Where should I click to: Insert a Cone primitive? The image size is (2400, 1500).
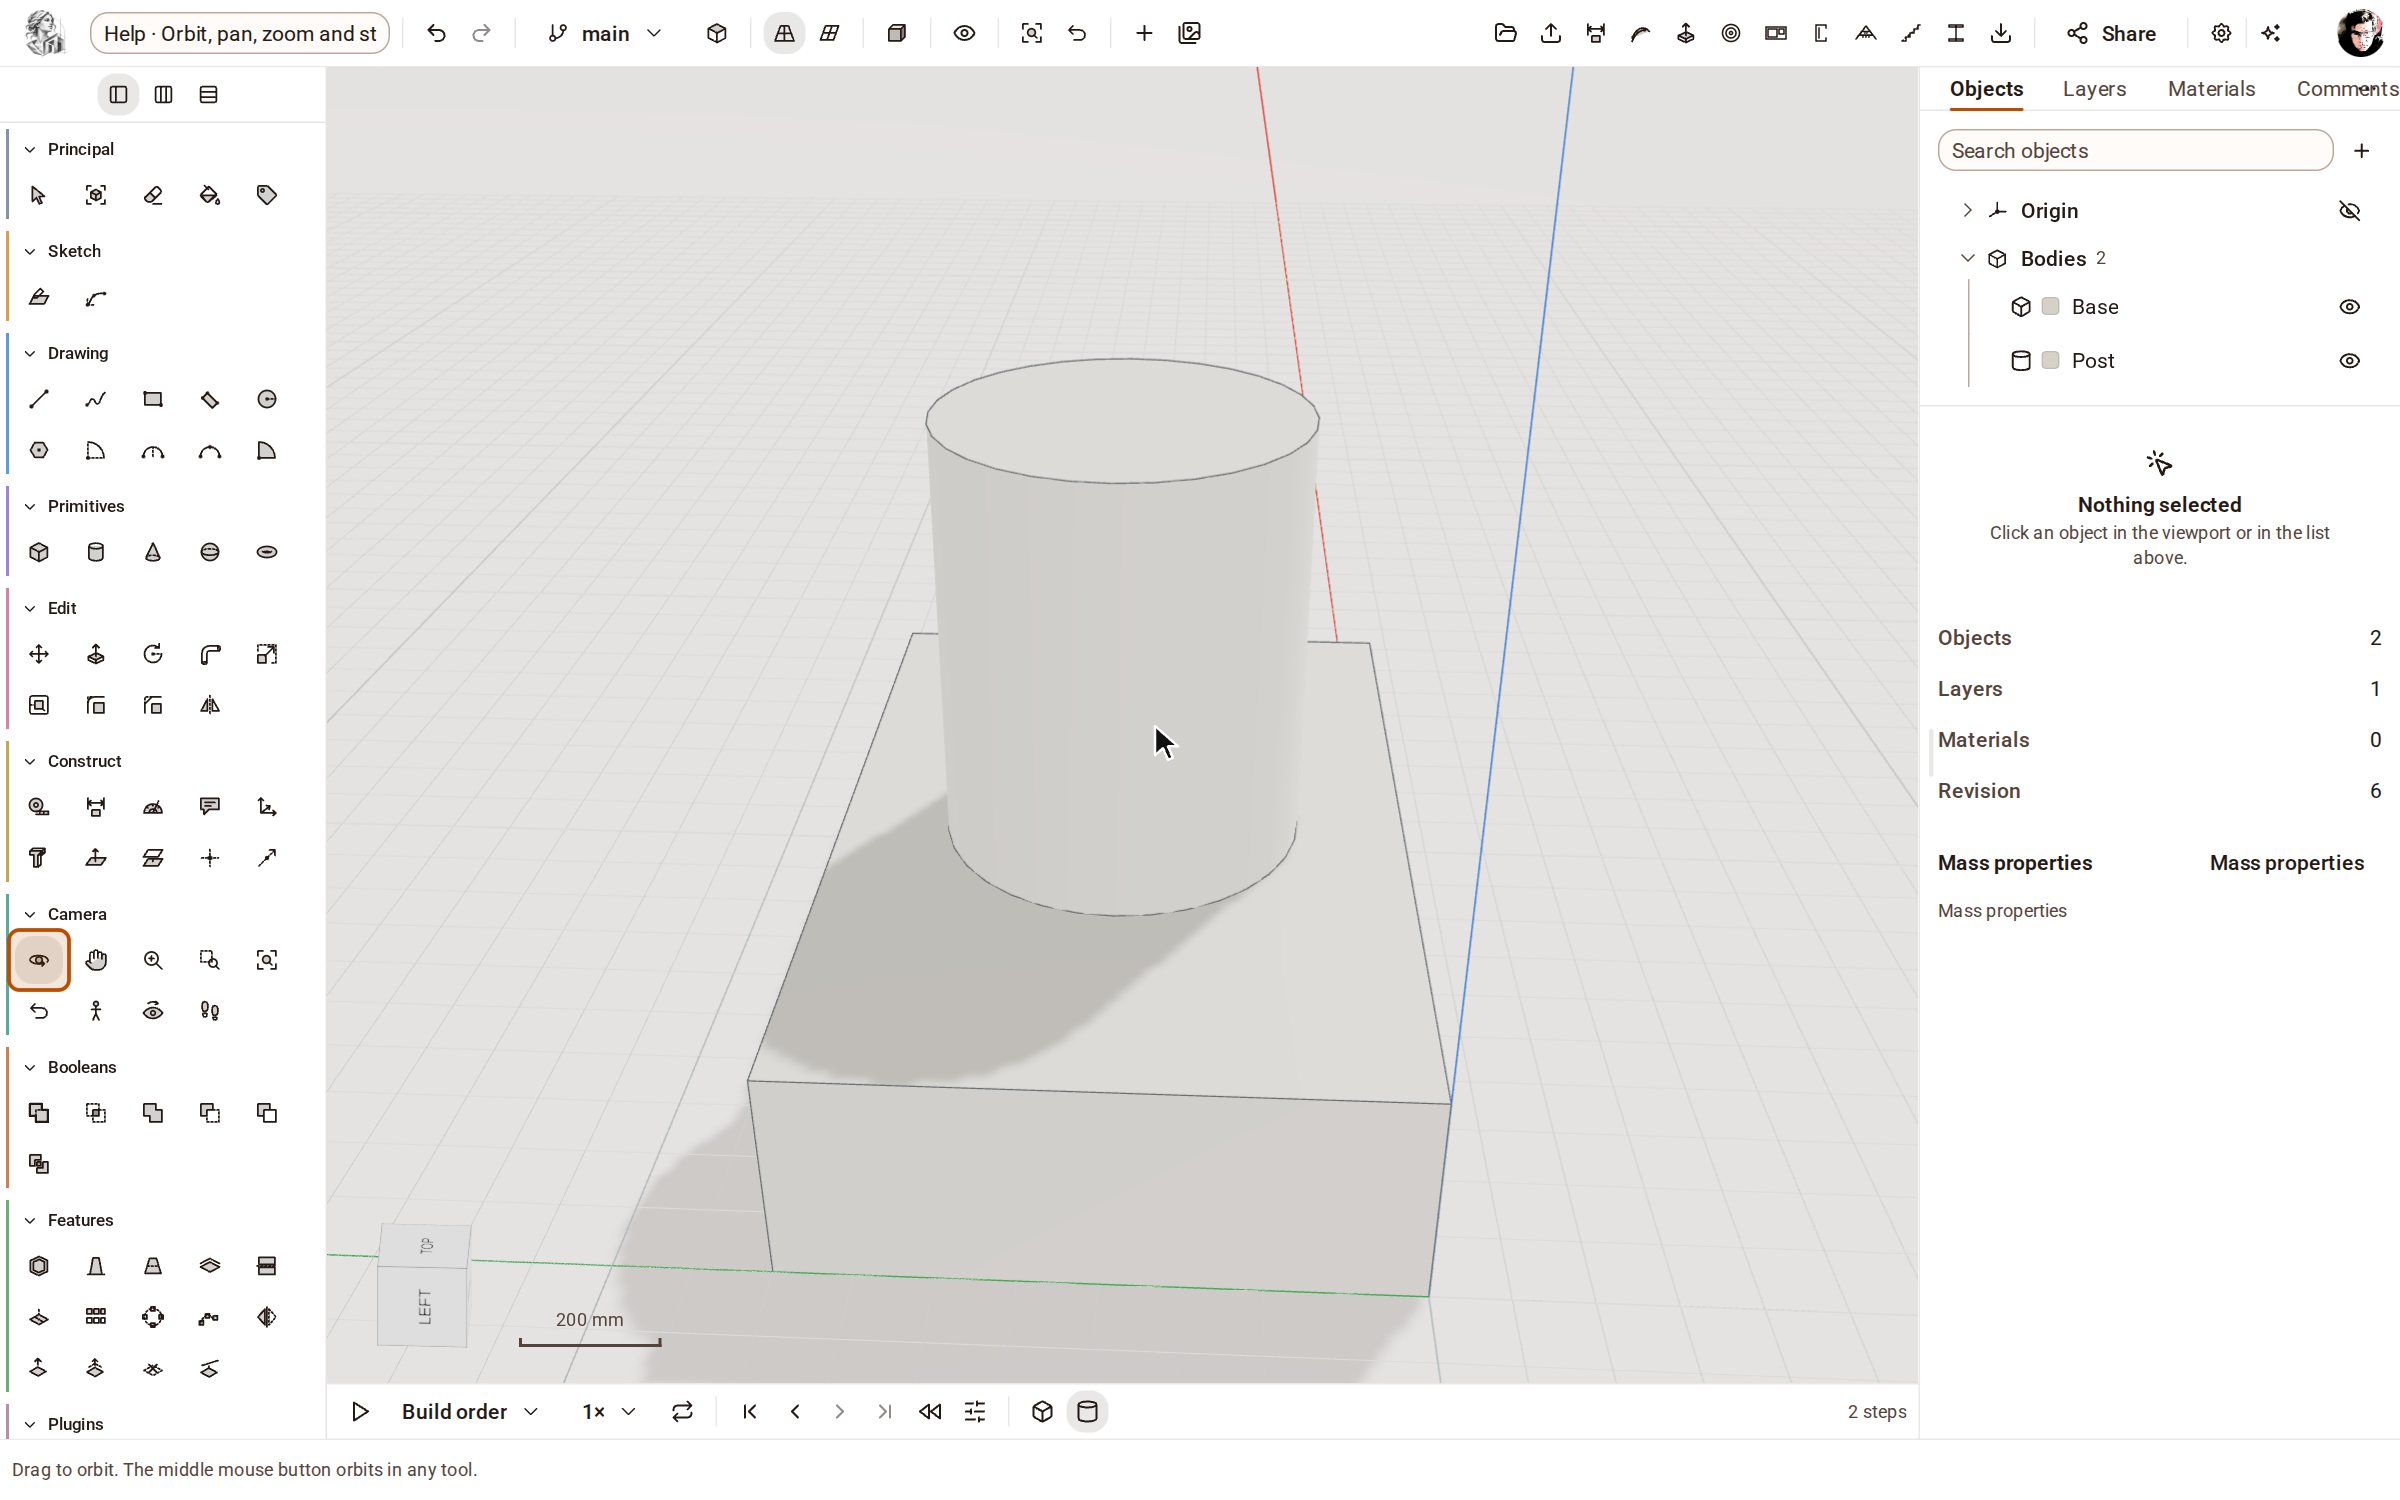(x=153, y=552)
